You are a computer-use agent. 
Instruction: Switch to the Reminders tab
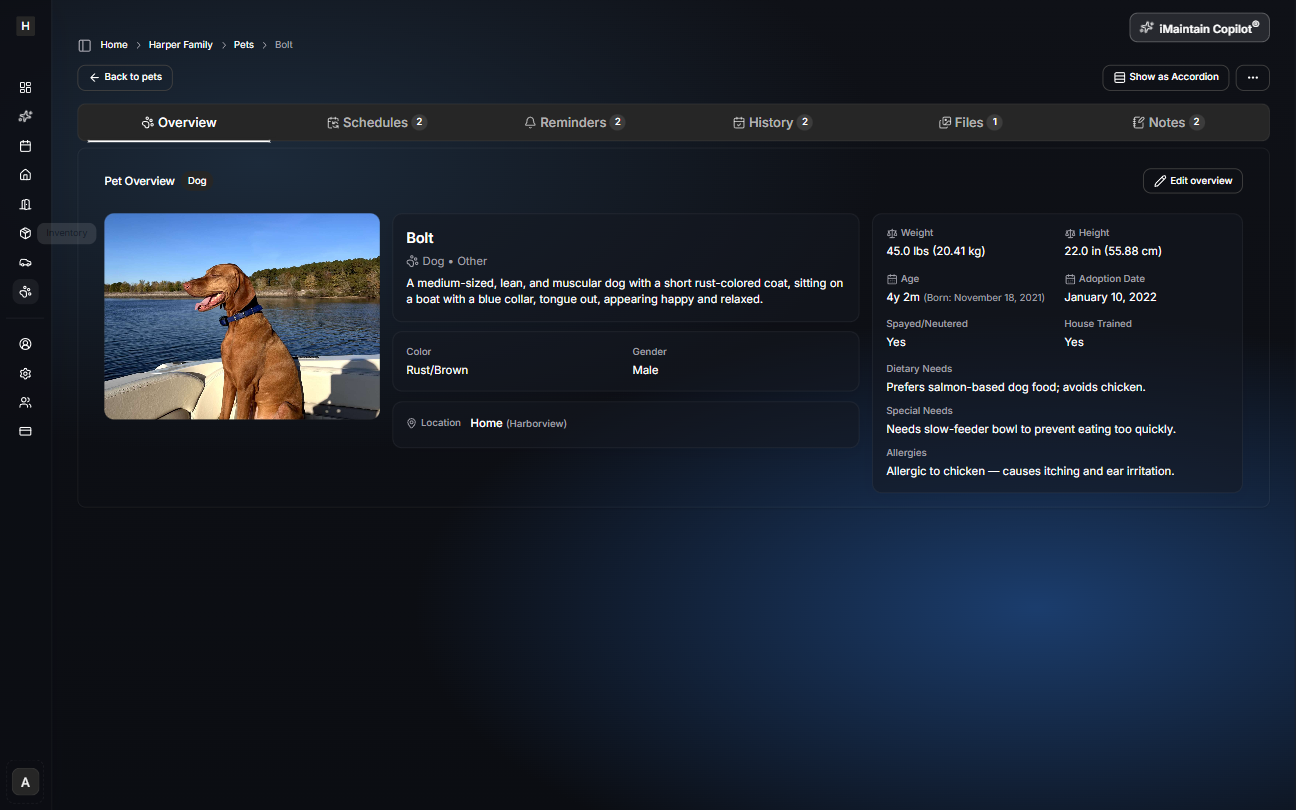click(574, 123)
